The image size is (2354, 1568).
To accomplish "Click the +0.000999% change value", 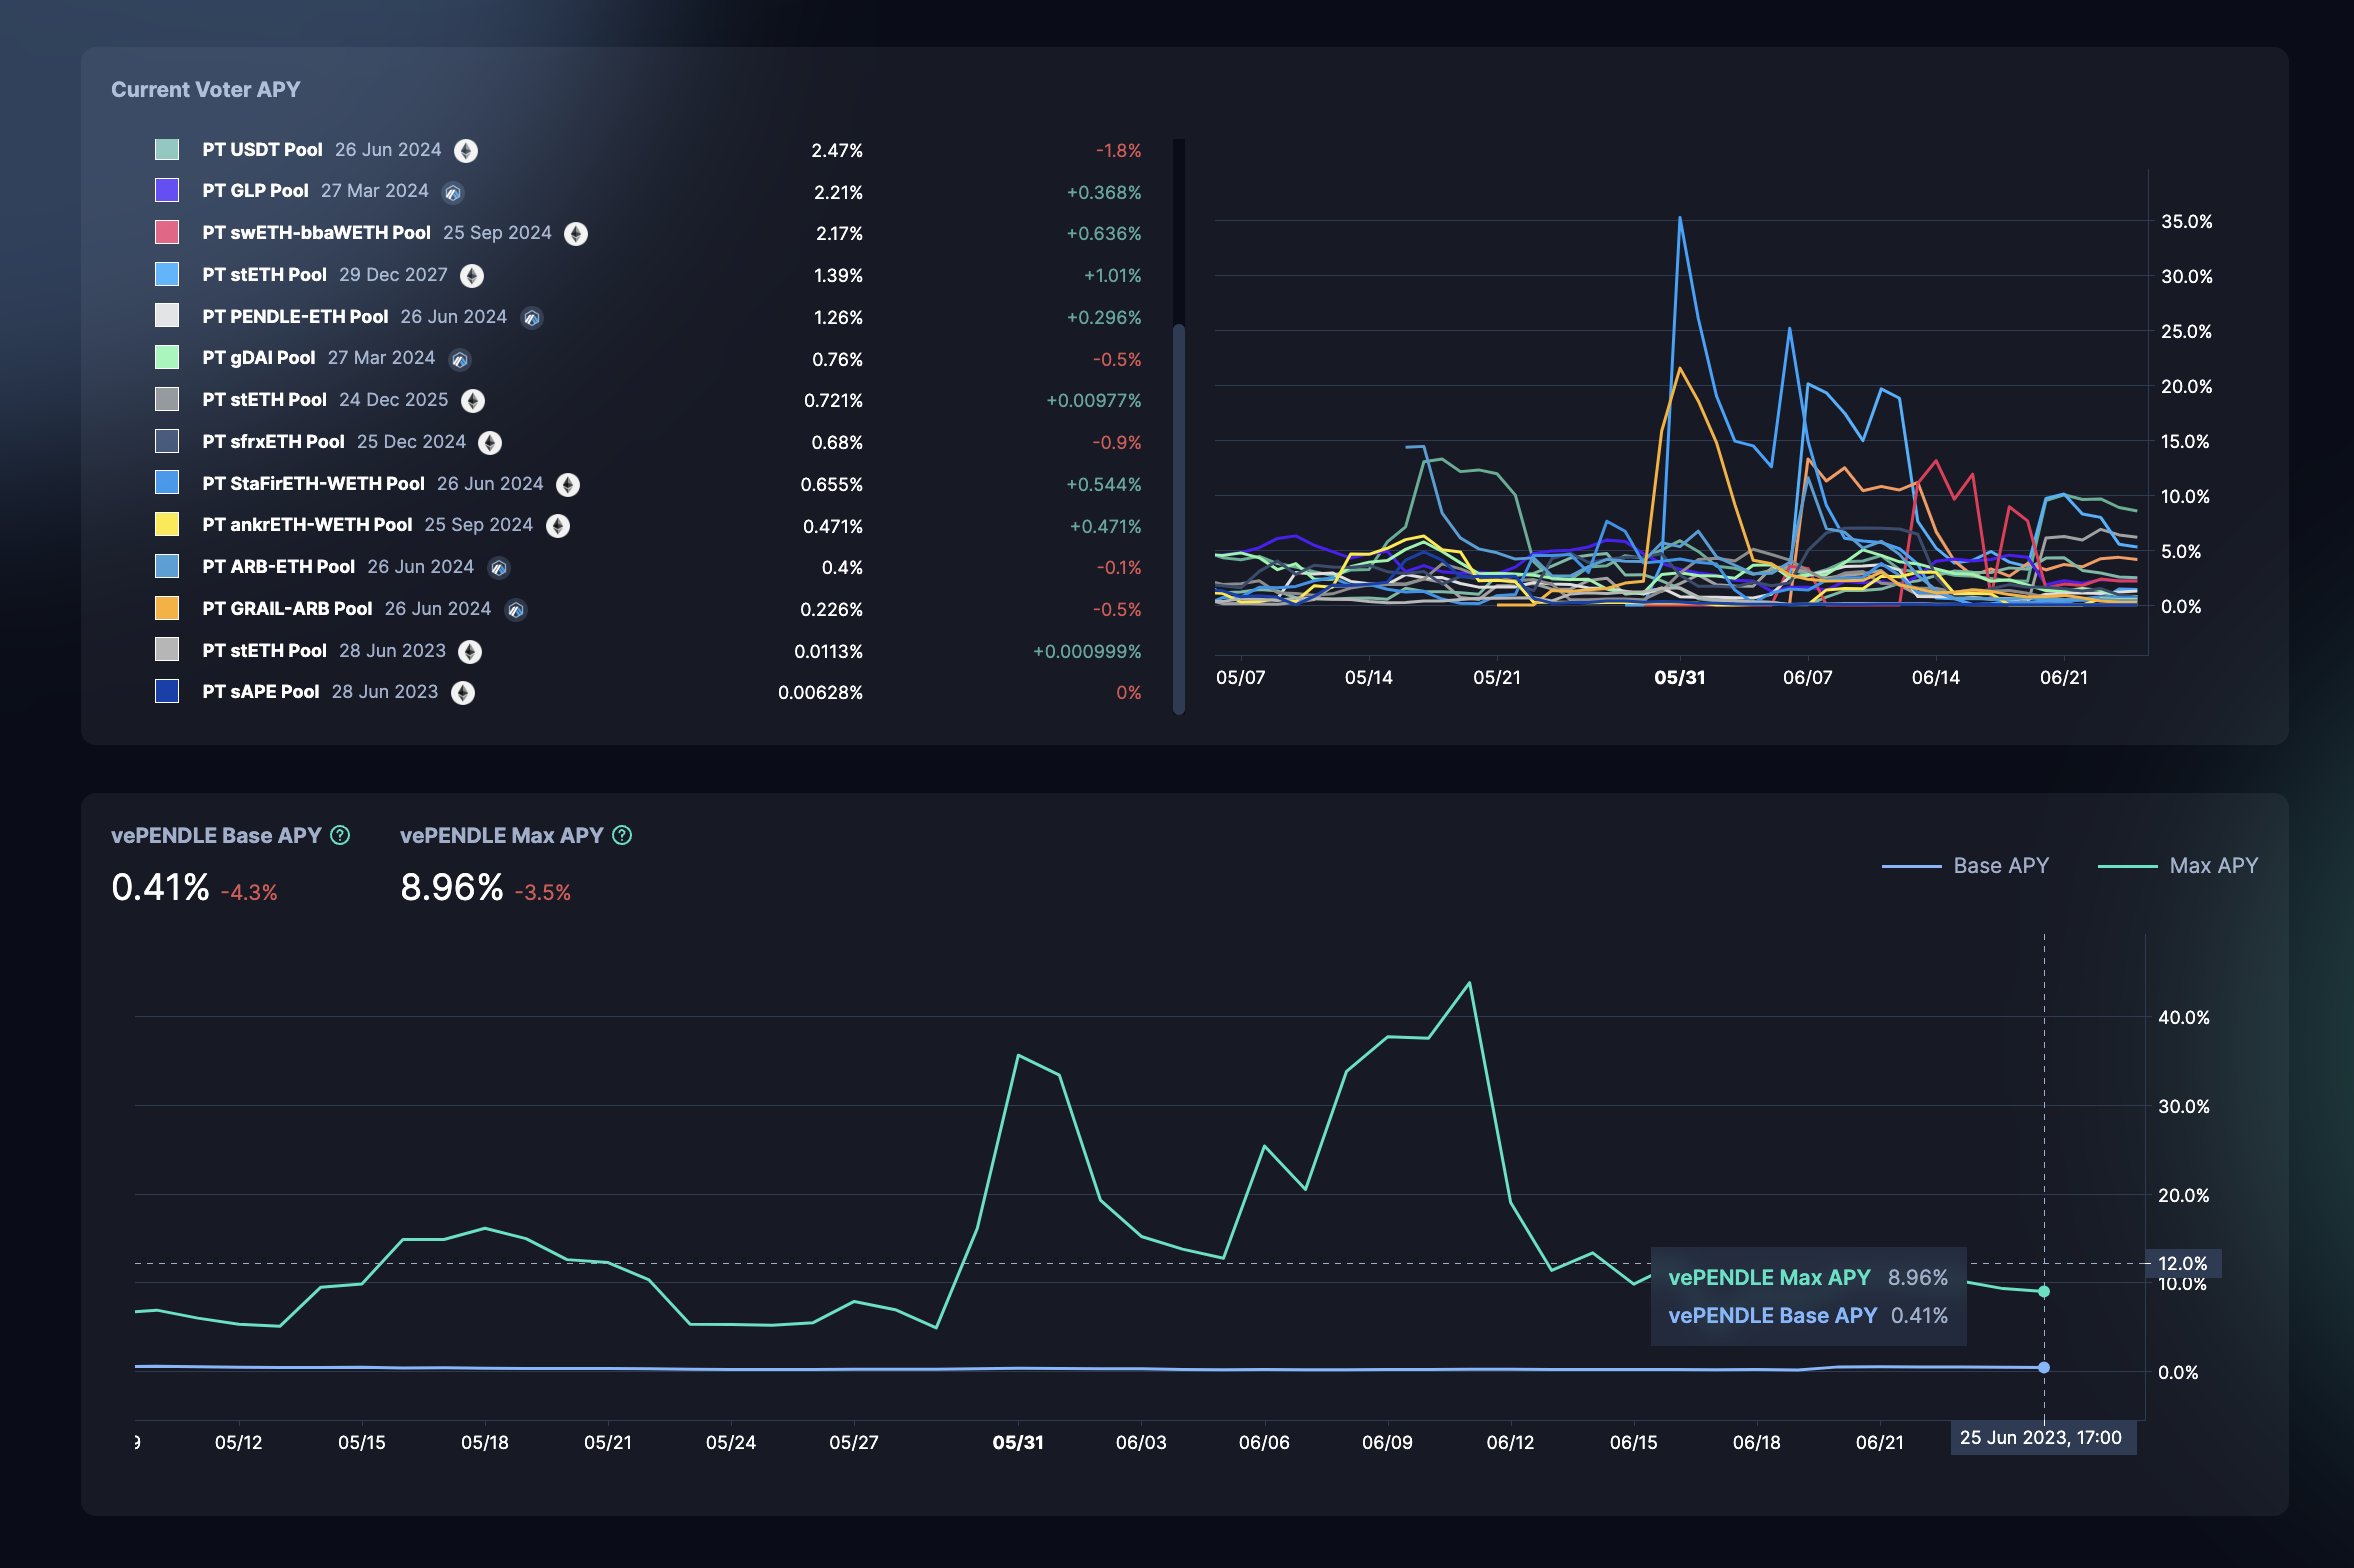I will tap(1087, 652).
